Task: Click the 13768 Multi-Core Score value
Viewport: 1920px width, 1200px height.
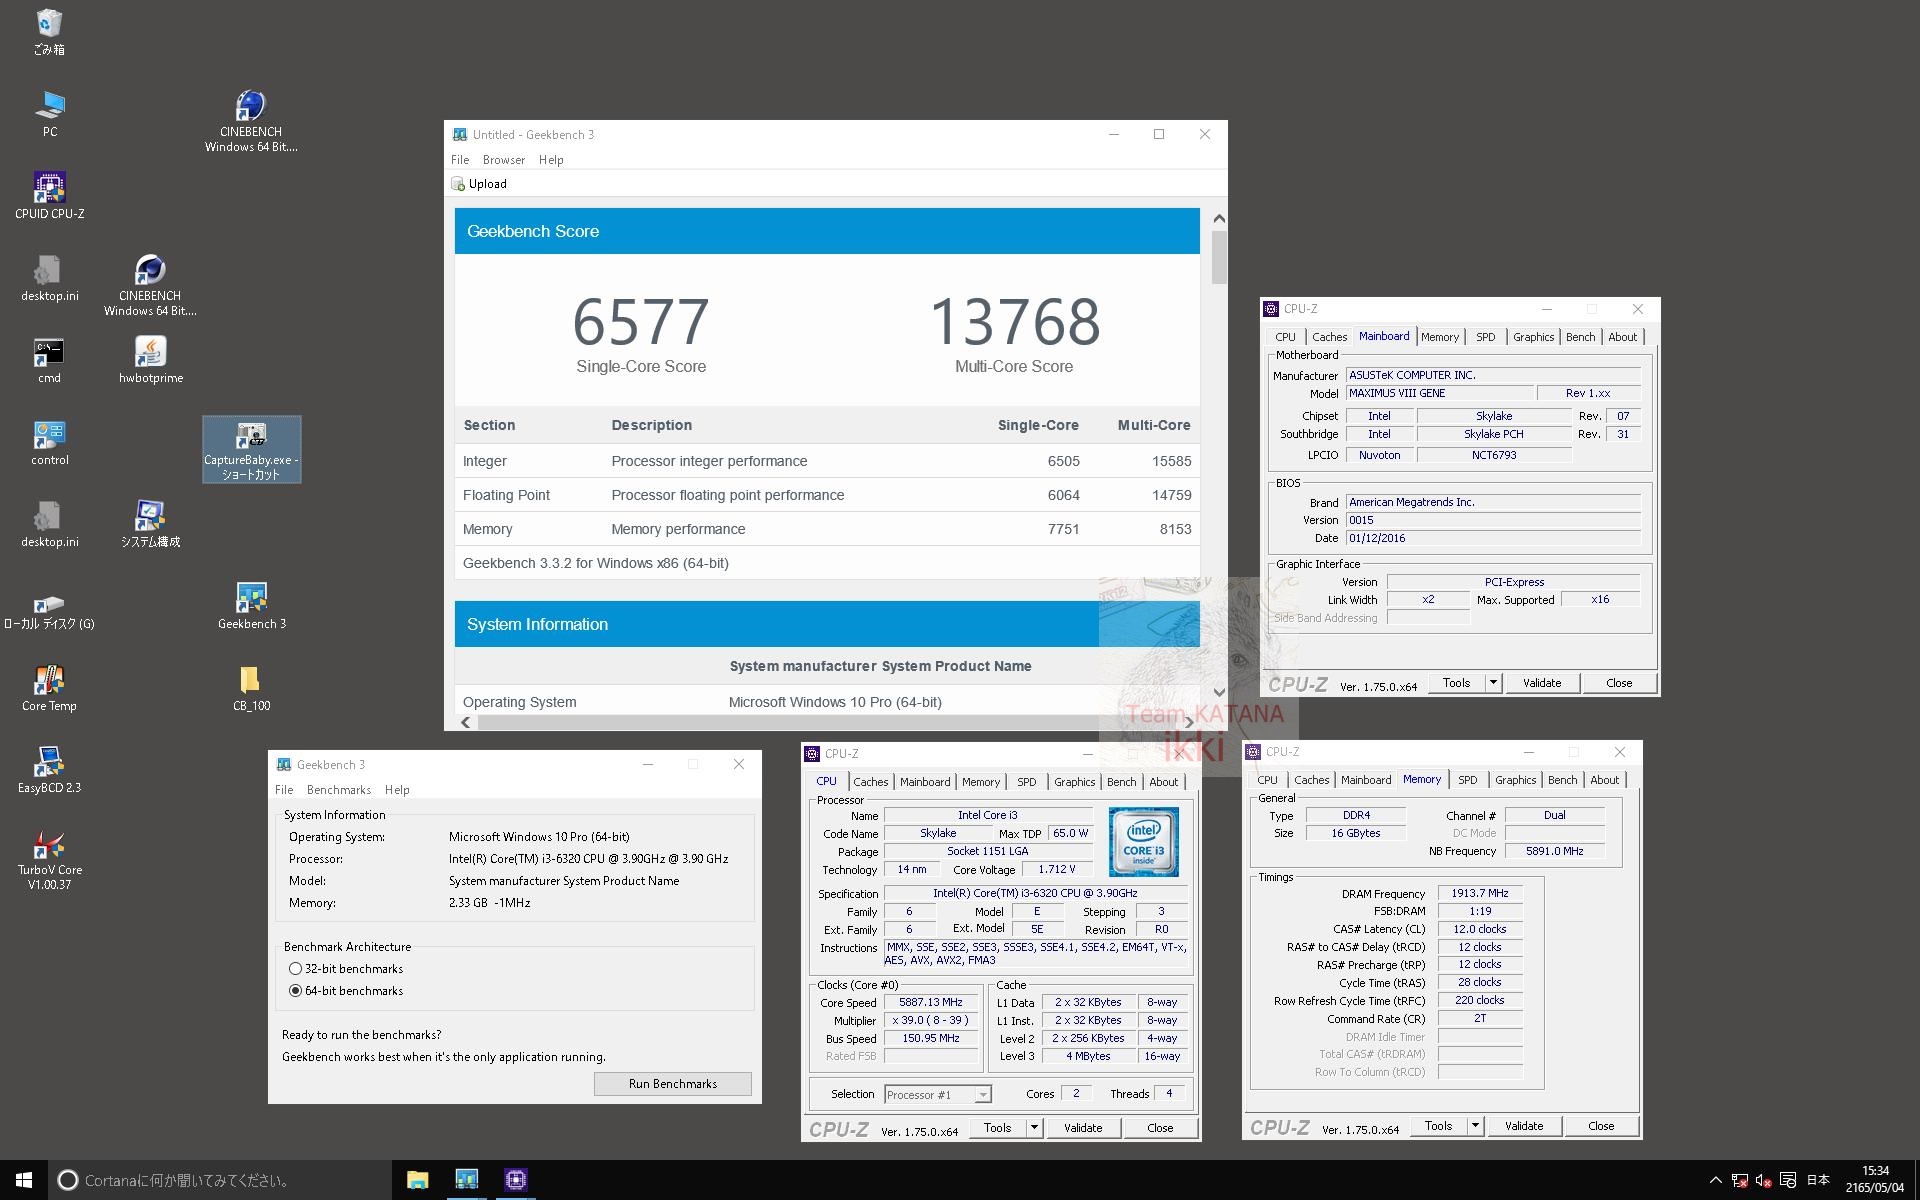Action: point(1015,322)
